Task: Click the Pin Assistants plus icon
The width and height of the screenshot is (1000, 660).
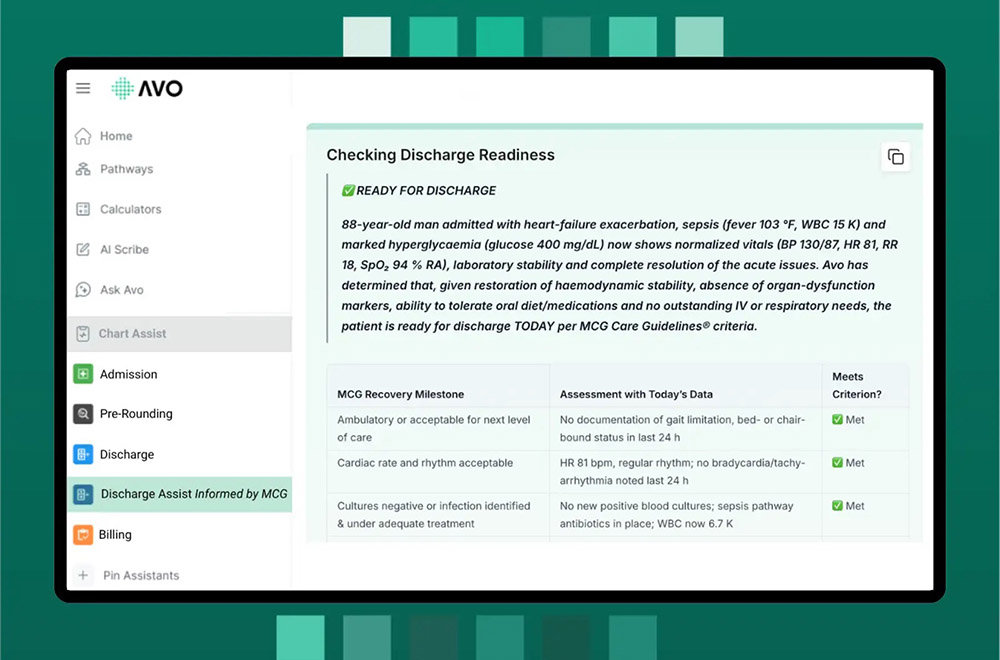Action: (83, 575)
